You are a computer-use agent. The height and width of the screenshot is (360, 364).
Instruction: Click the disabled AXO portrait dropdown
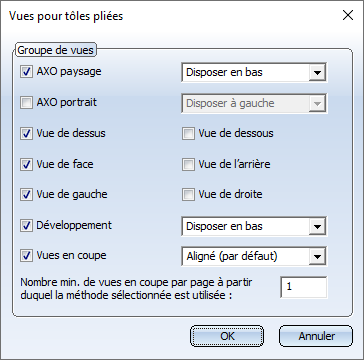pyautogui.click(x=254, y=103)
